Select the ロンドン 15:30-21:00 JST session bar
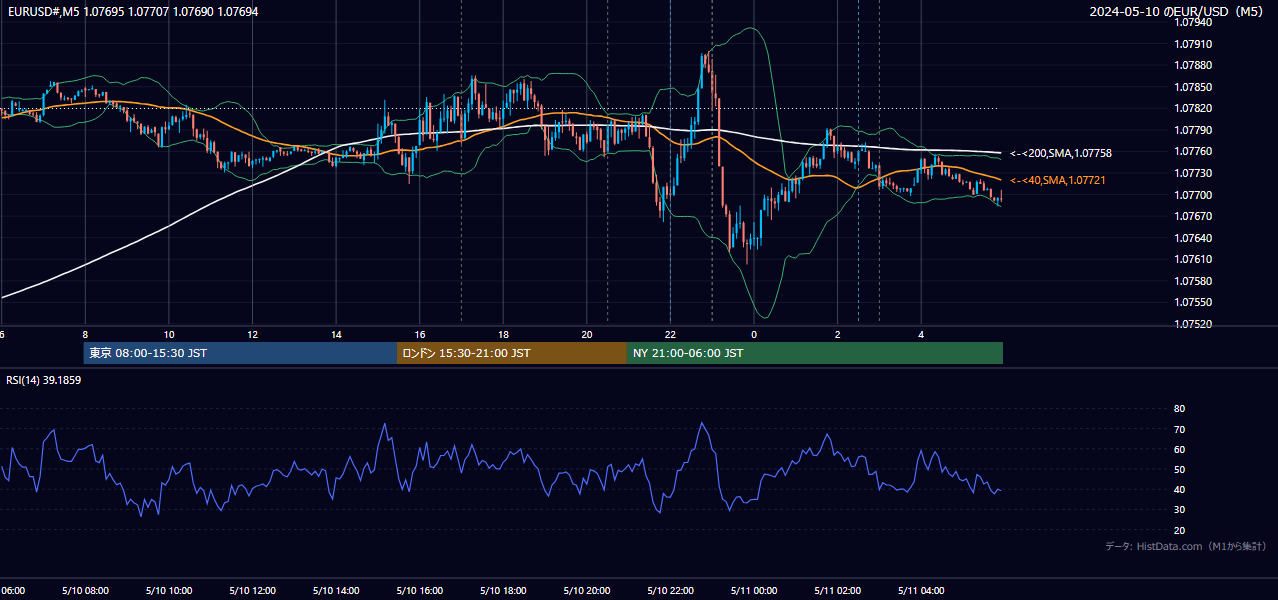 click(x=512, y=353)
